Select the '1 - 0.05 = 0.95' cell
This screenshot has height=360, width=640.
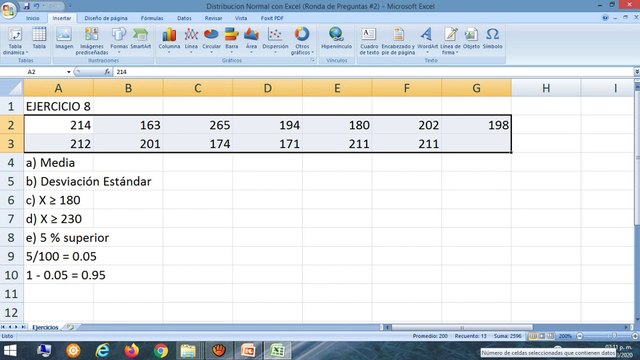point(58,275)
